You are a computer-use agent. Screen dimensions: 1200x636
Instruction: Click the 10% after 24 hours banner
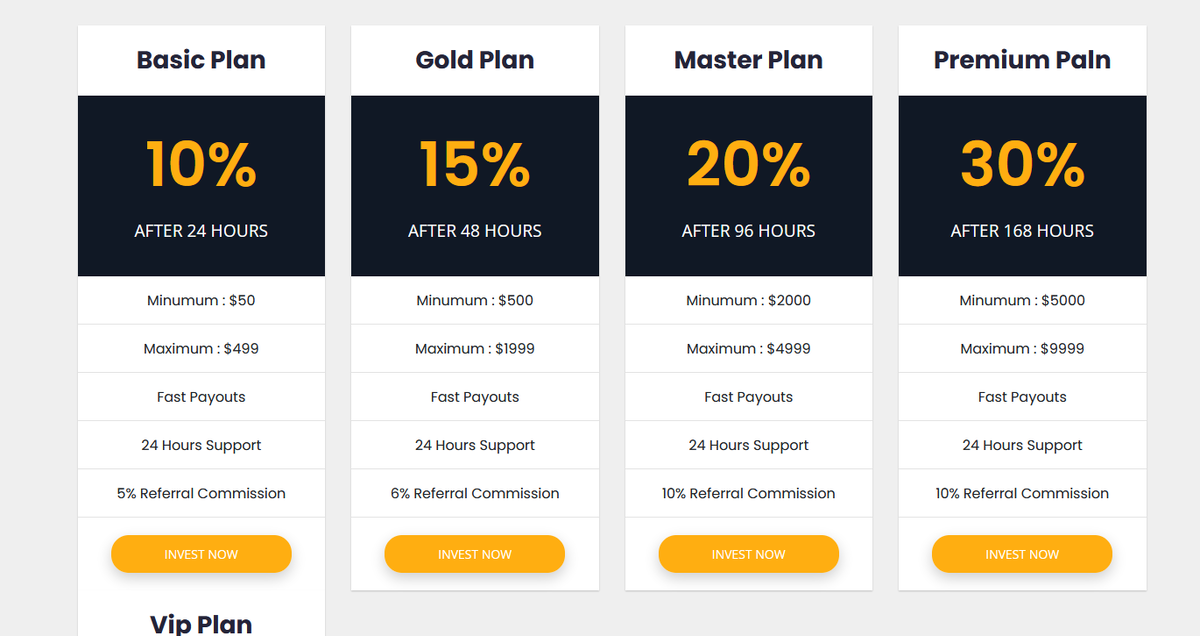(x=201, y=186)
